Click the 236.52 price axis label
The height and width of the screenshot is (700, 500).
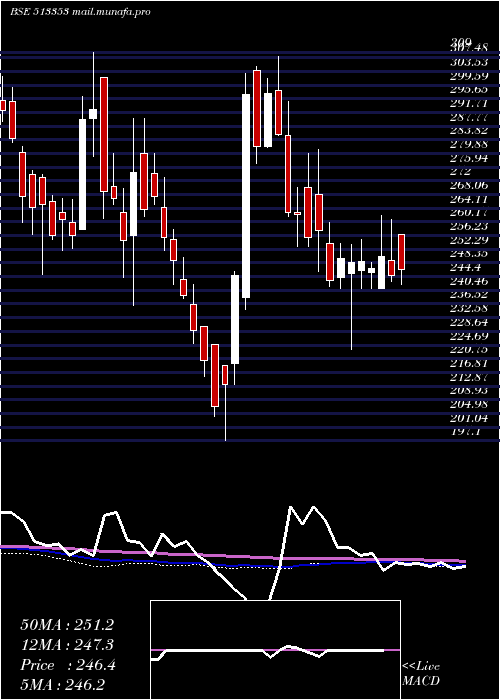point(469,296)
